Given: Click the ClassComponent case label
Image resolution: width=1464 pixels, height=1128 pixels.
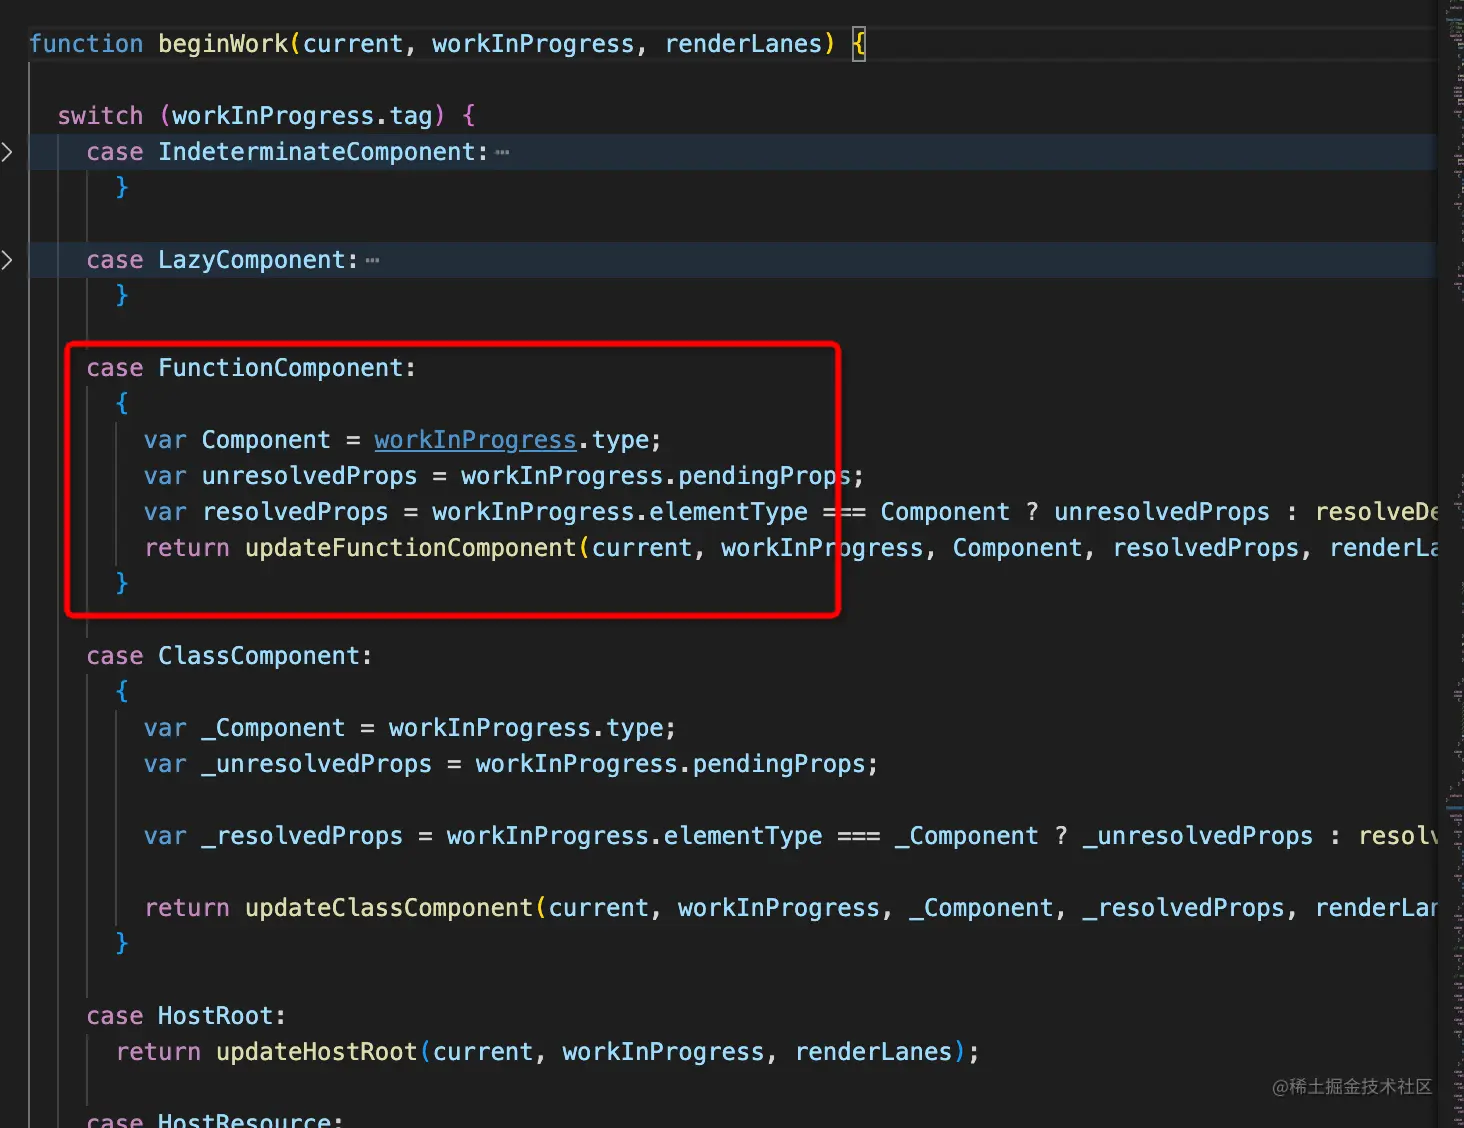Looking at the screenshot, I should pos(259,656).
